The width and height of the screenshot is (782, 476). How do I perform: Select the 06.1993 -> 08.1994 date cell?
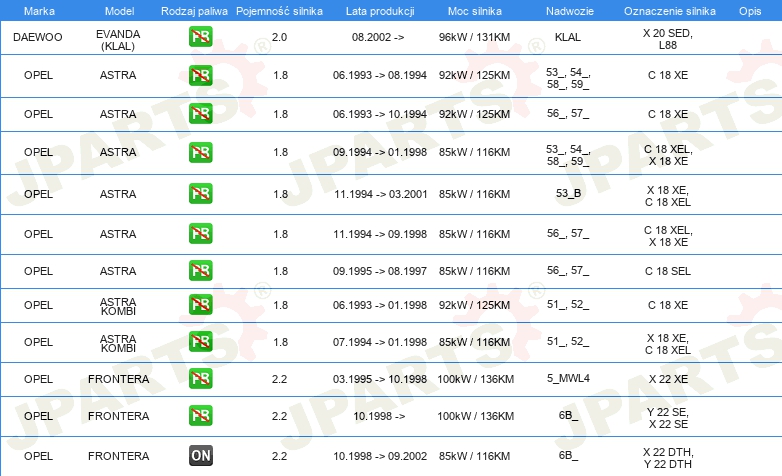[x=380, y=75]
